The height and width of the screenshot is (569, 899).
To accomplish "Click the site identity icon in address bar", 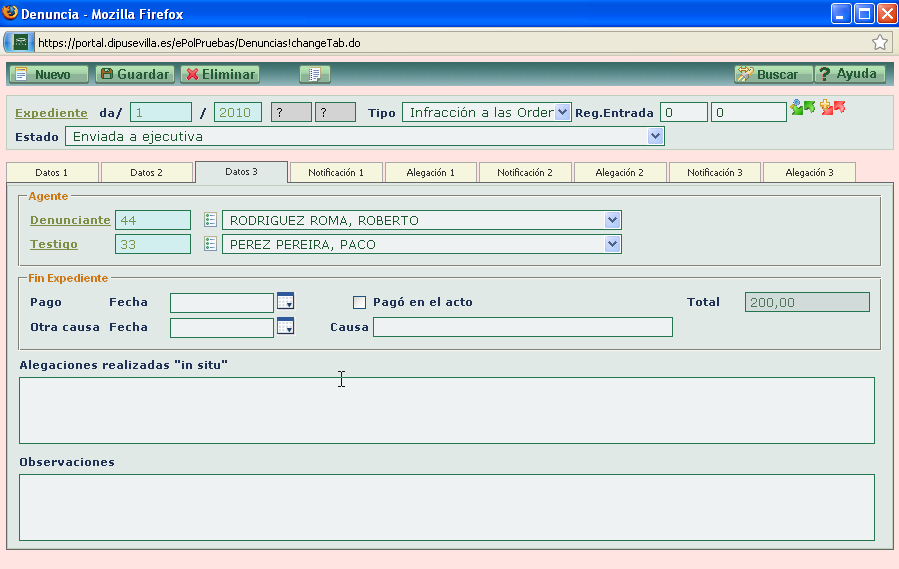I will click(x=20, y=42).
